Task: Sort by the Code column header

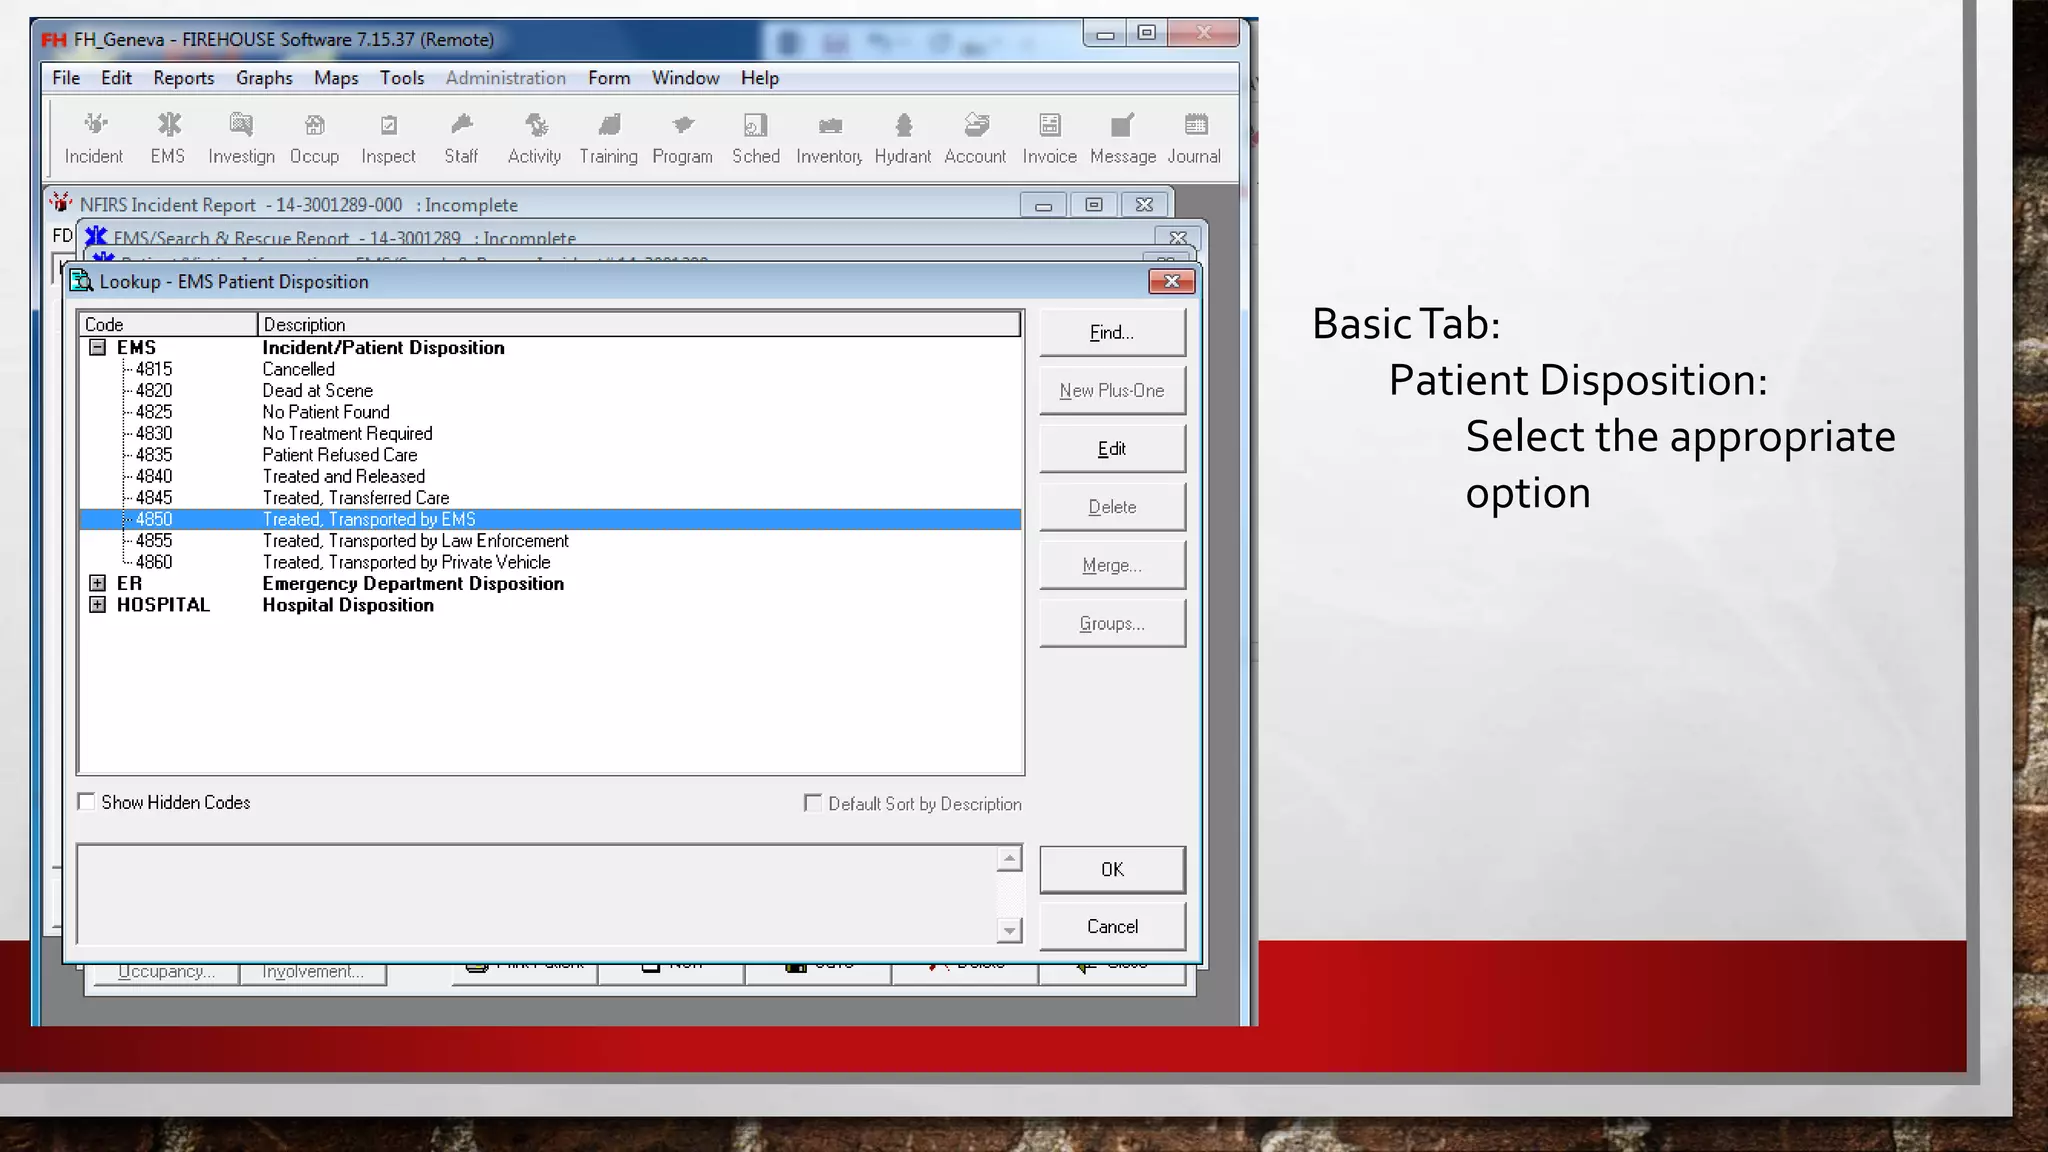Action: coord(168,324)
